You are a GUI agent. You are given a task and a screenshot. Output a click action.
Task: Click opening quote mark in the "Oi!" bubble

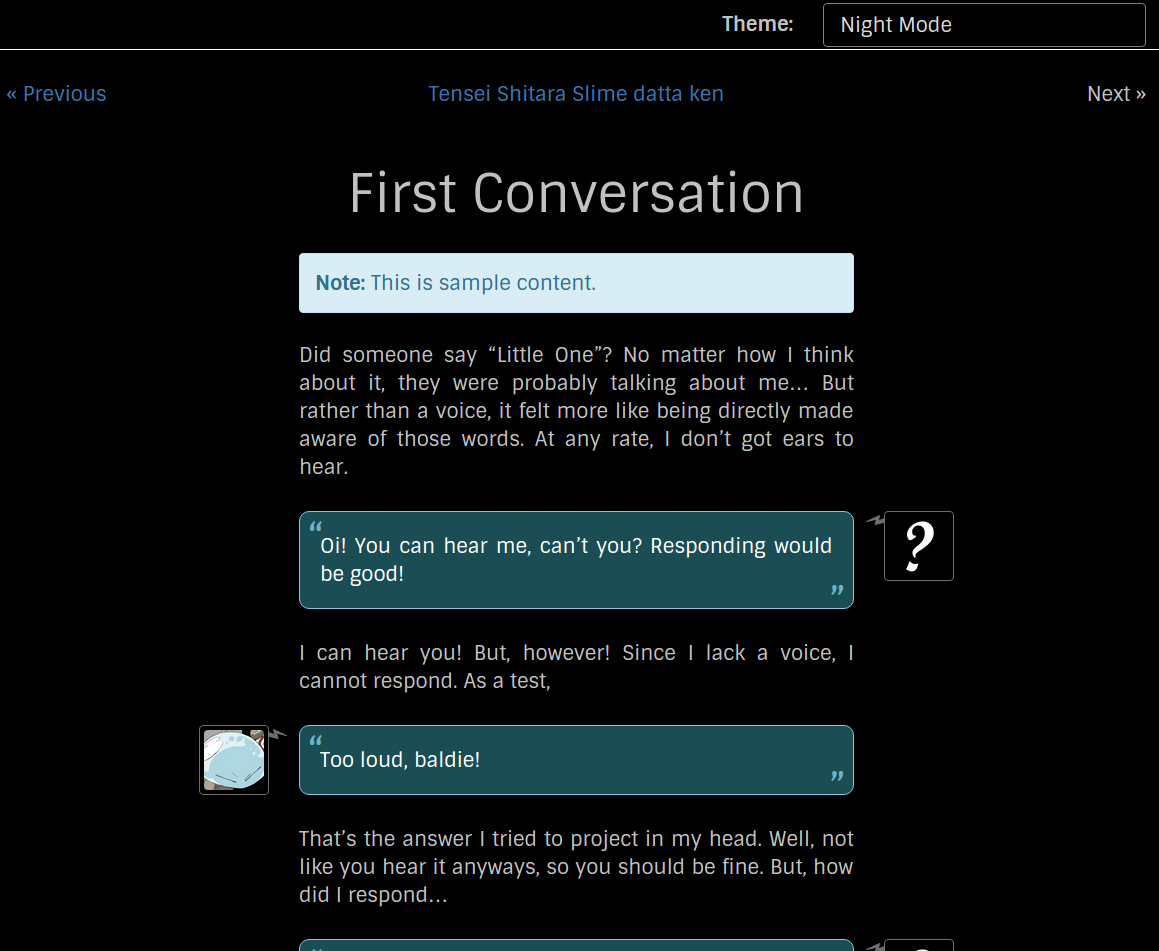pos(316,527)
